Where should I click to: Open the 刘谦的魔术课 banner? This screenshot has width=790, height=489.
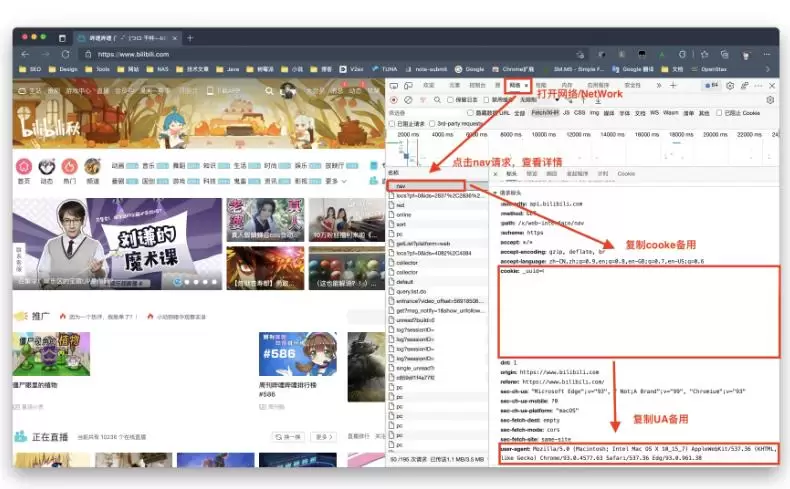117,244
